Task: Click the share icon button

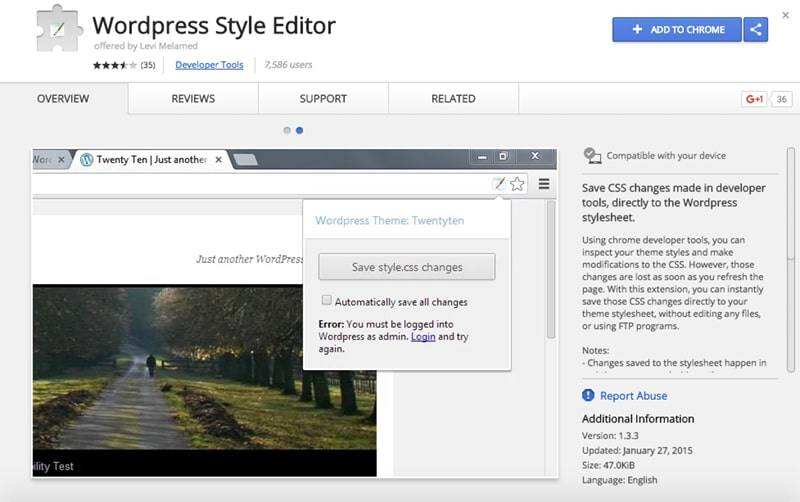Action: click(756, 30)
